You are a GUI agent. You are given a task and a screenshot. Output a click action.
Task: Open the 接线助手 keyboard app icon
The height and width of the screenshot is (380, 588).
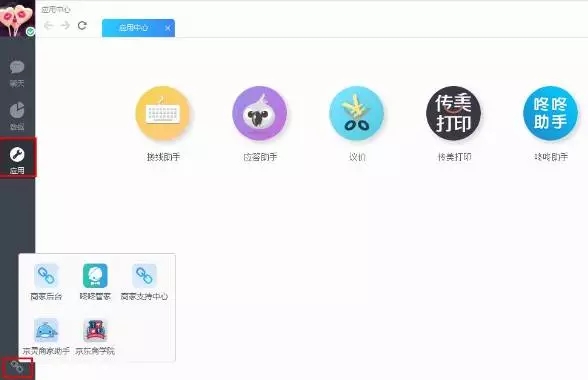click(x=163, y=113)
